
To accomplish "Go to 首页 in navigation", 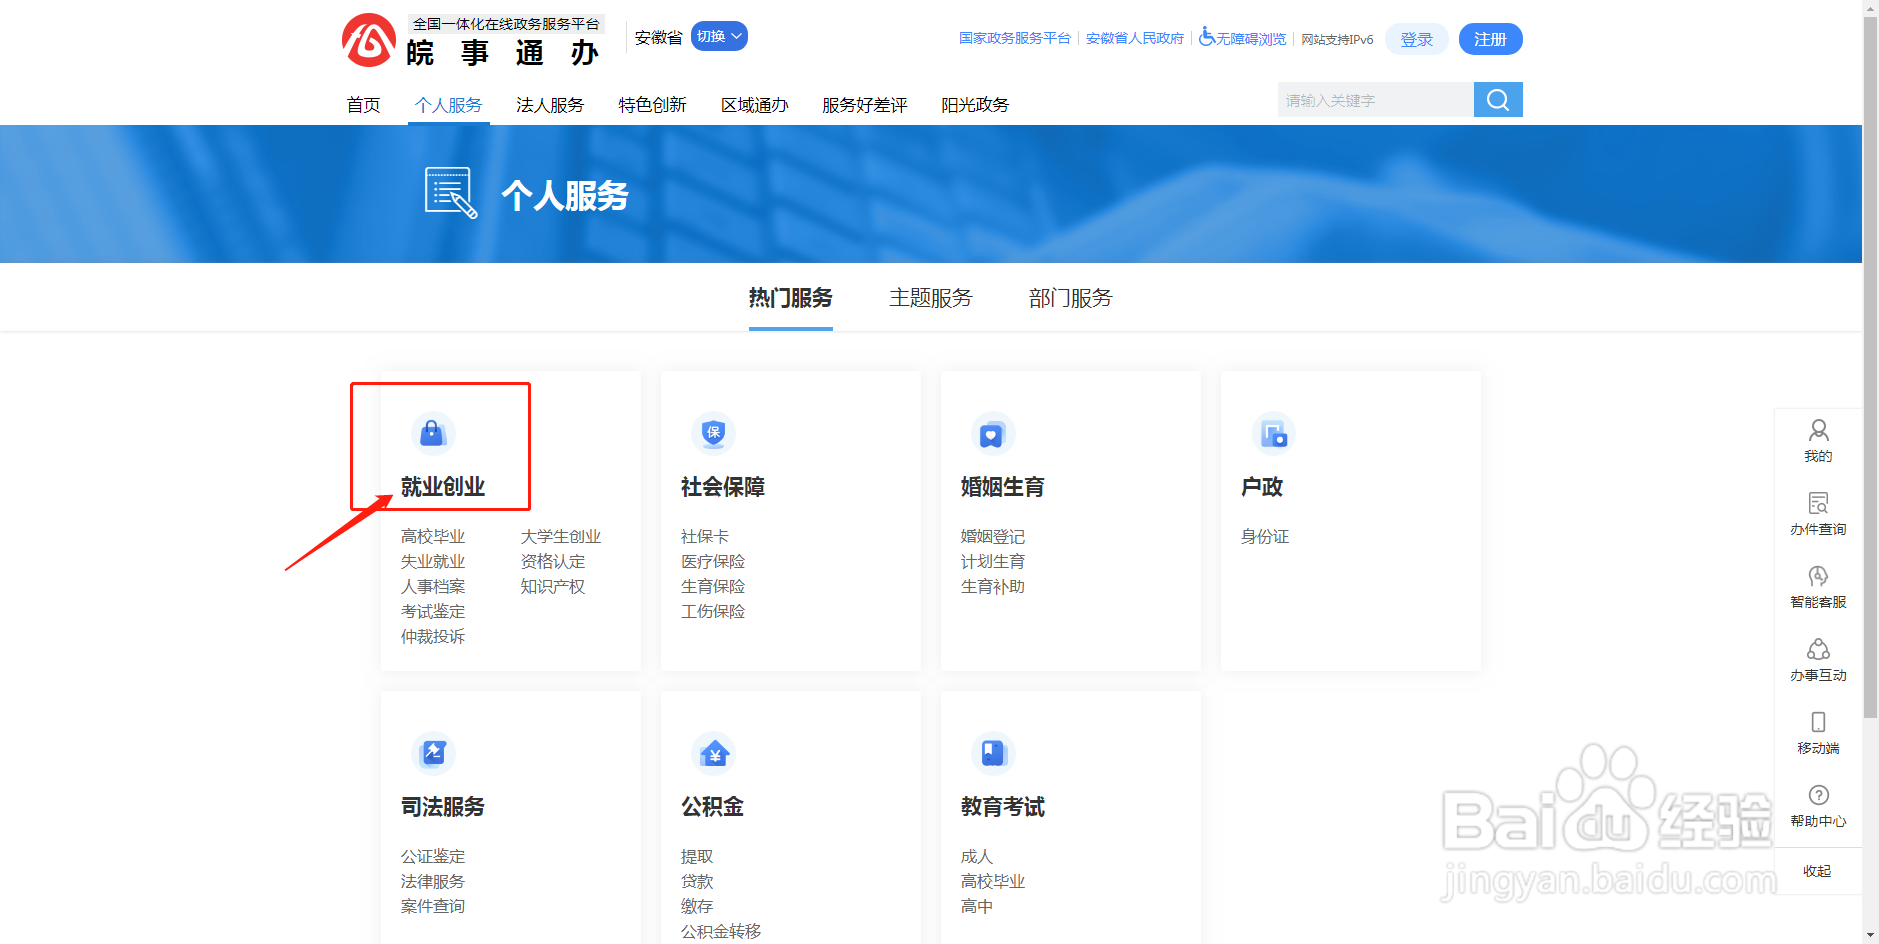I will click(363, 105).
